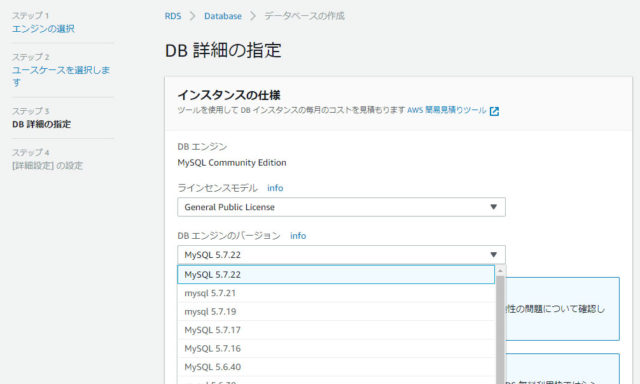Screen dimensions: 640x384
Task: Click the version list scrollbar thumb
Action: [x=500, y=330]
